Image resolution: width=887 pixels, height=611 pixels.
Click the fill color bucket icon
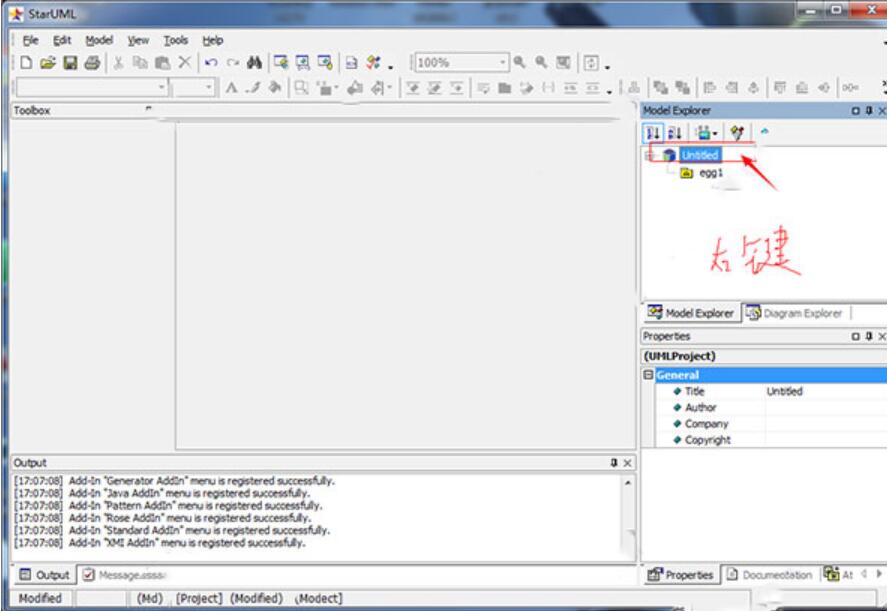pos(275,88)
